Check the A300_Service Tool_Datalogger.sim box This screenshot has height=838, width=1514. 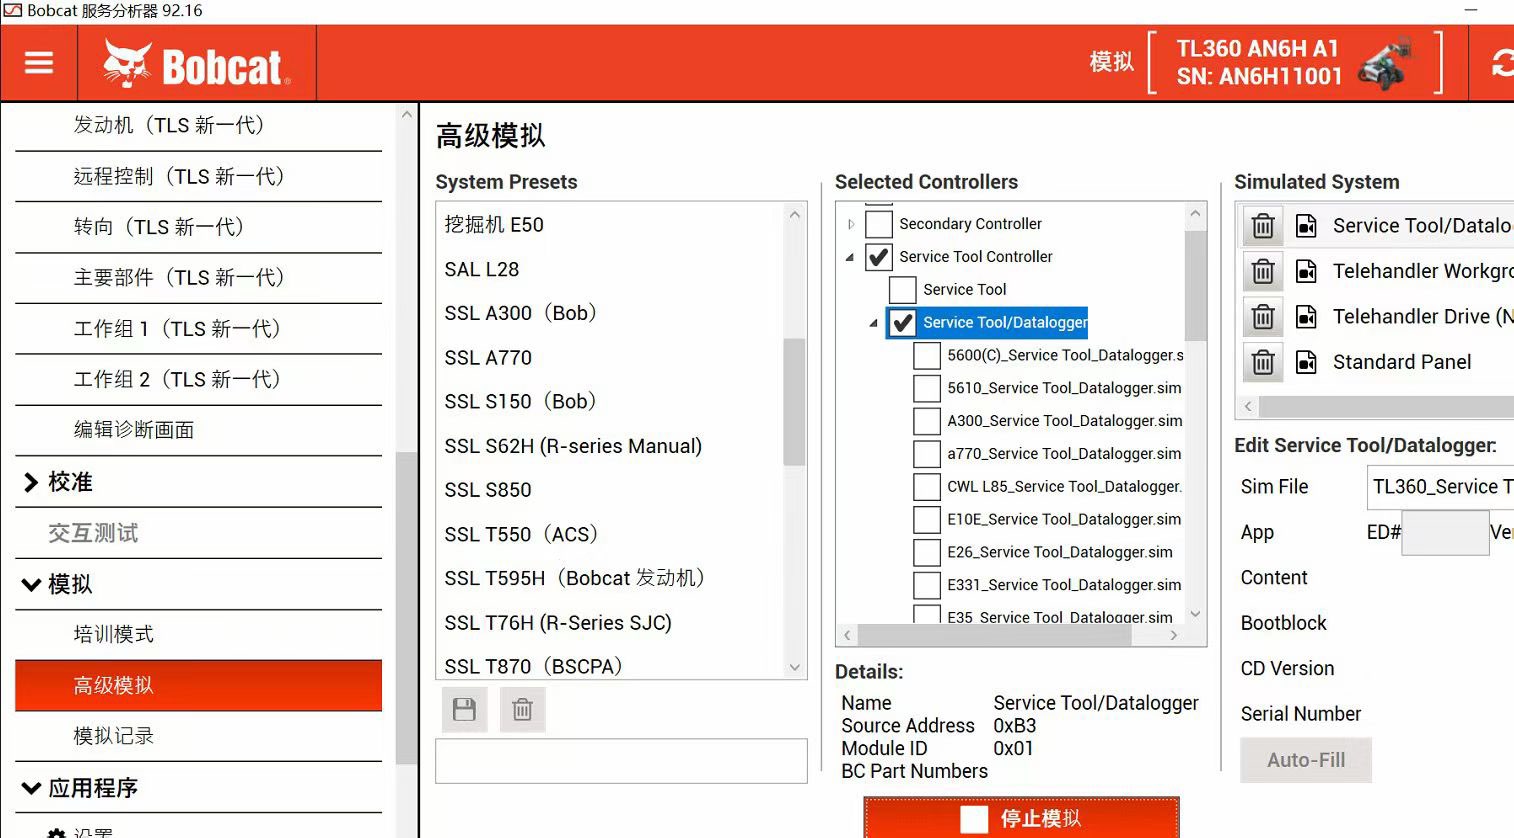tap(927, 421)
